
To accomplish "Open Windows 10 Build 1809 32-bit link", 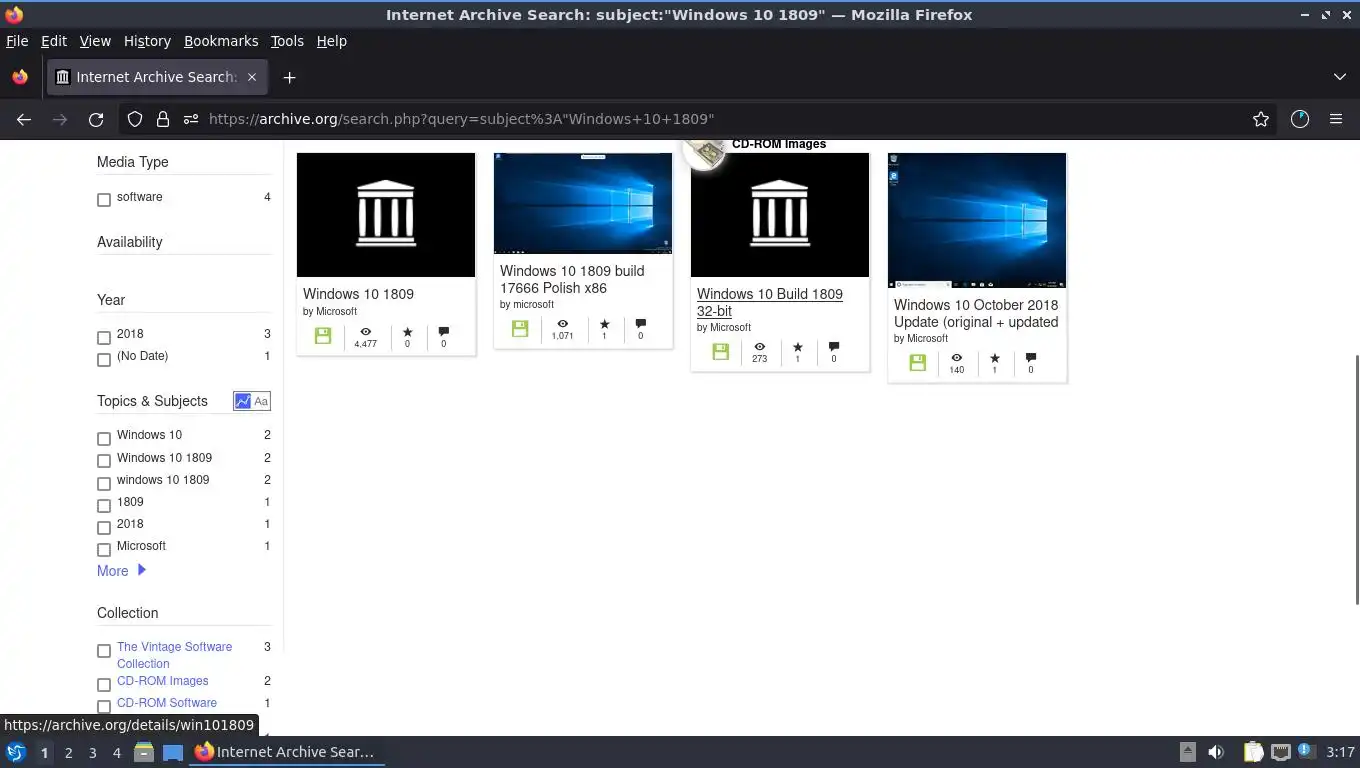I will pyautogui.click(x=770, y=302).
